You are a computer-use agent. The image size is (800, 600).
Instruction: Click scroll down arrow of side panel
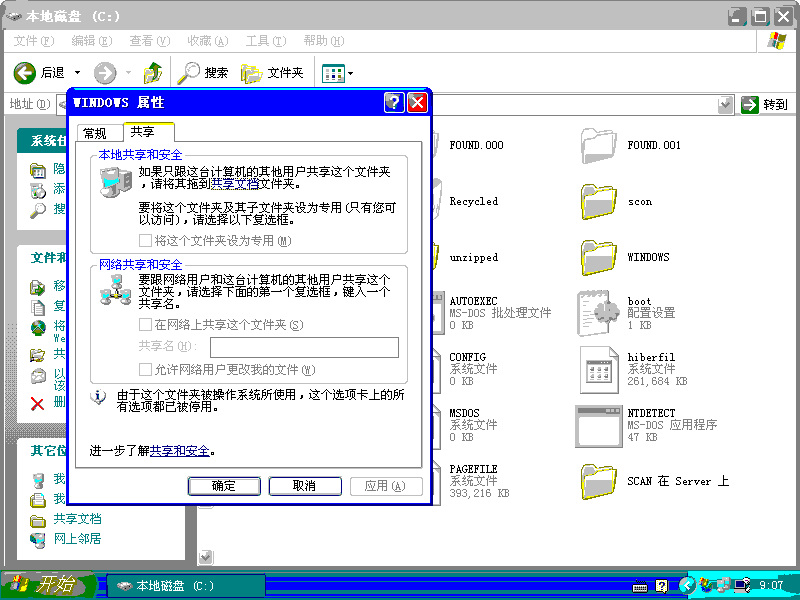click(205, 557)
